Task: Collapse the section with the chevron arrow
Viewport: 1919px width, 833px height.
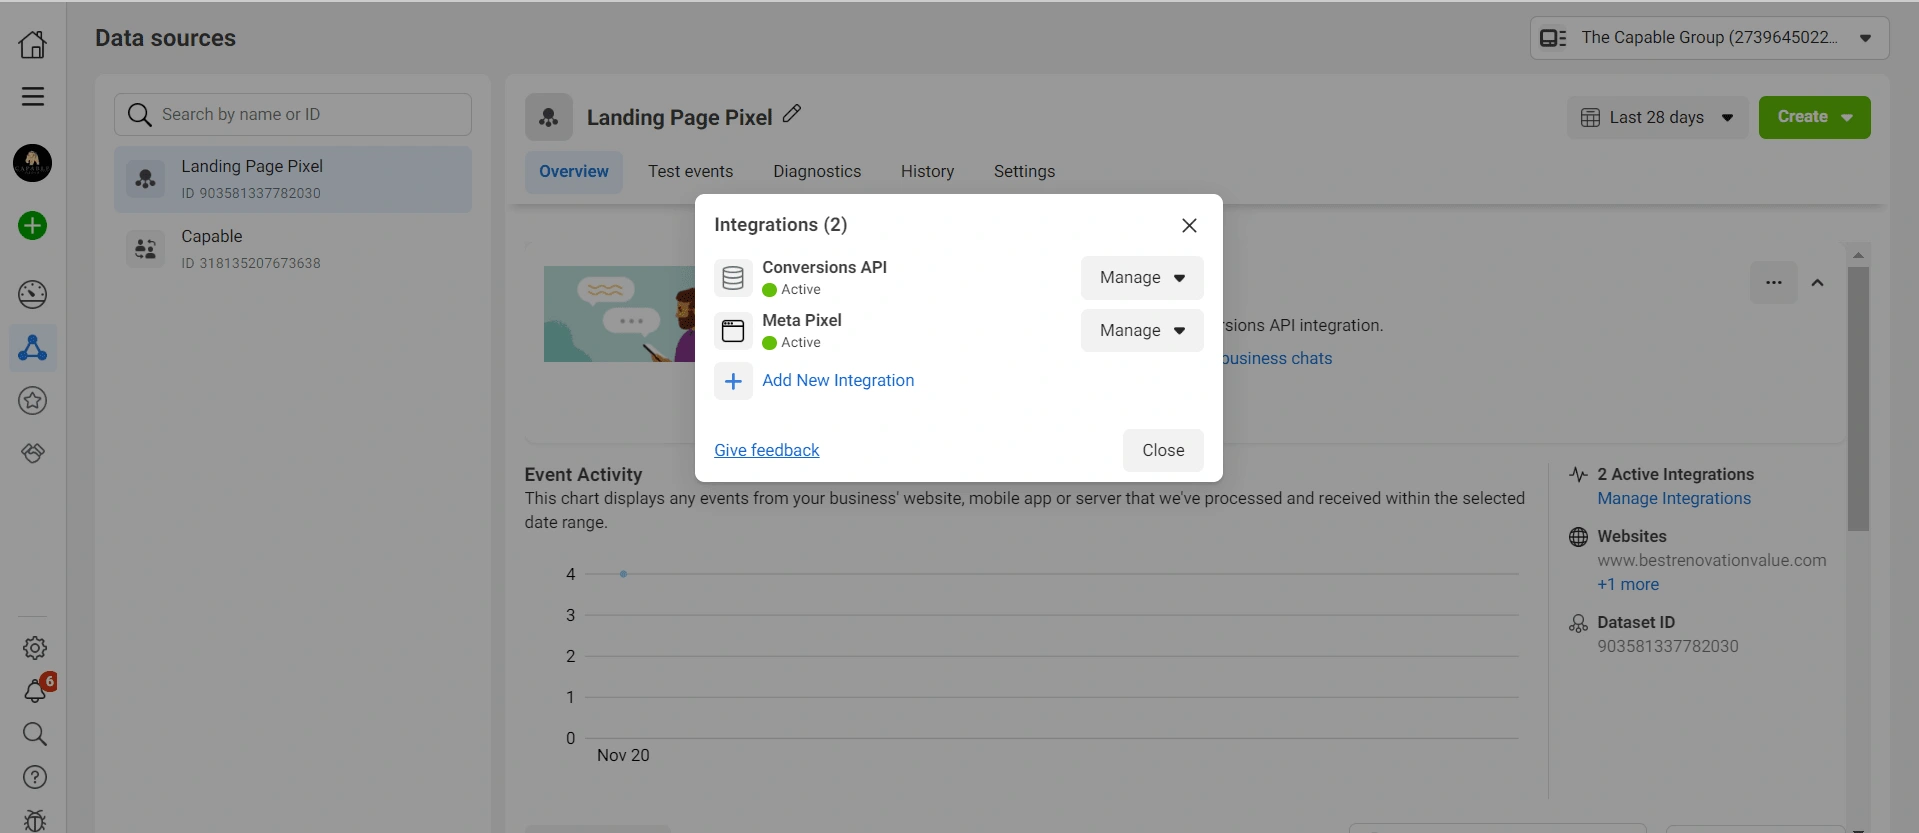Action: (x=1818, y=283)
